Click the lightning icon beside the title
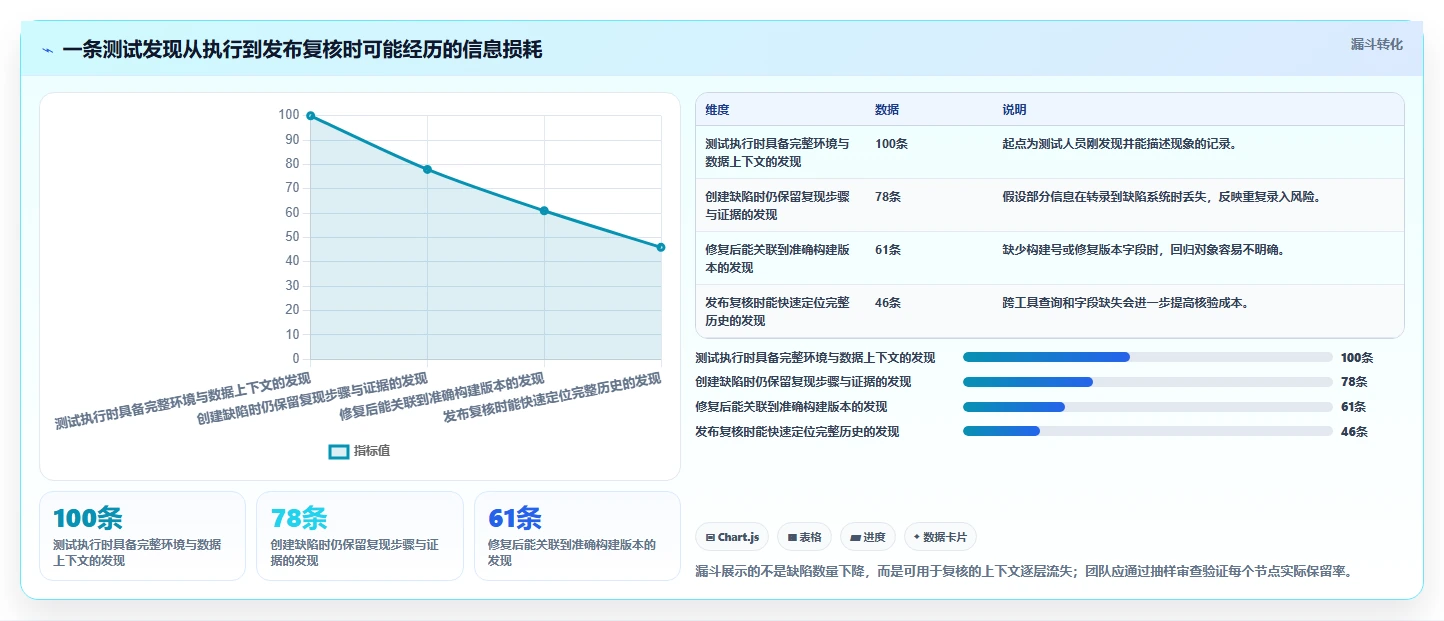The height and width of the screenshot is (621, 1444). pyautogui.click(x=47, y=50)
